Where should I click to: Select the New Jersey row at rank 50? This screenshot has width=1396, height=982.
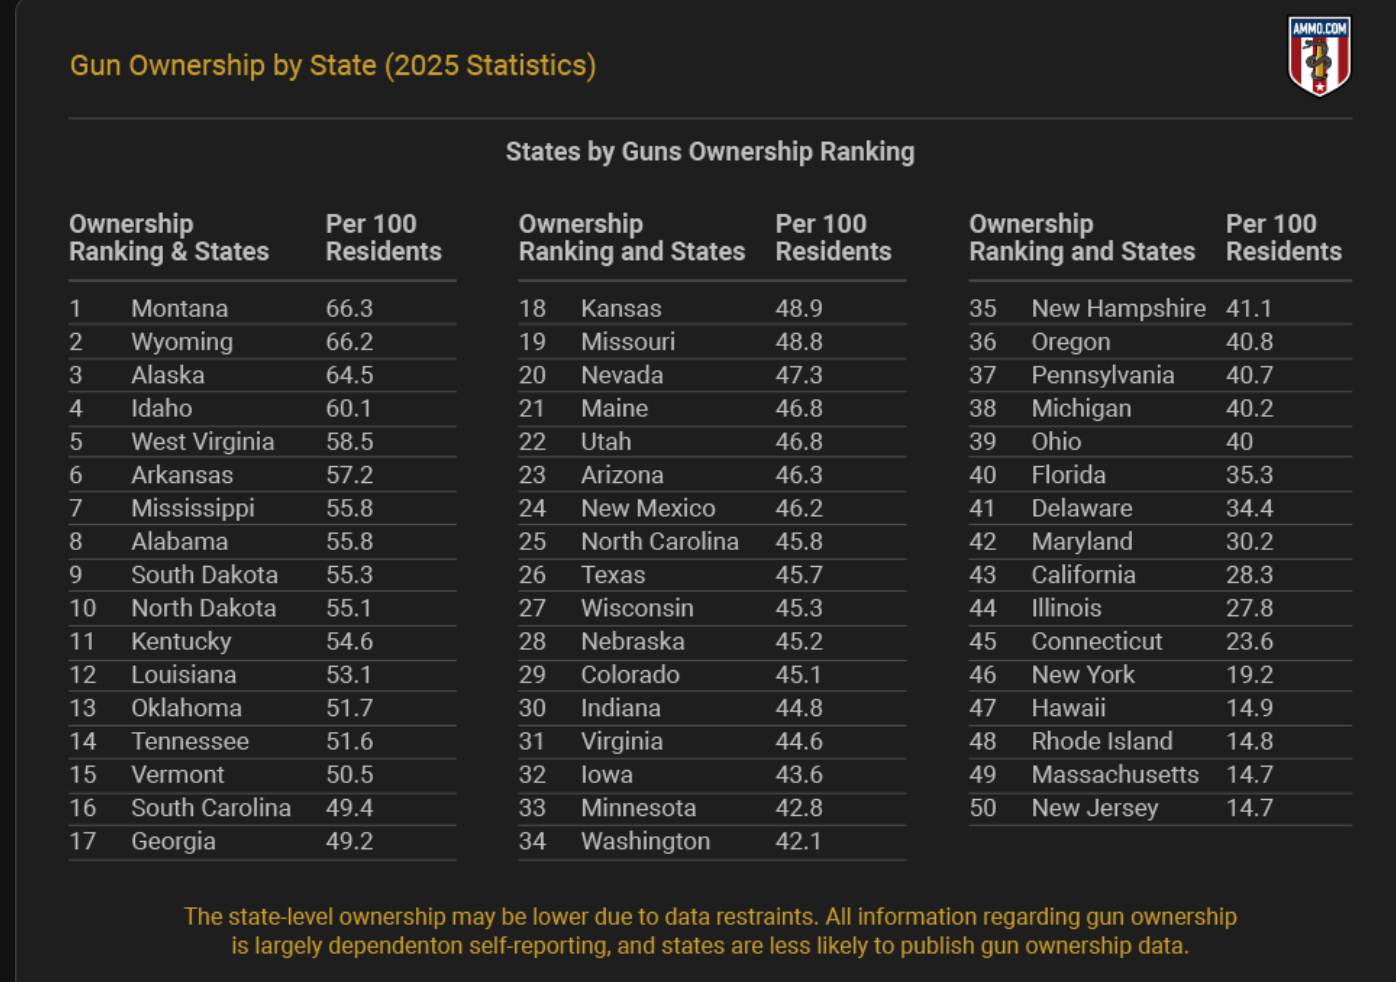[1094, 808]
